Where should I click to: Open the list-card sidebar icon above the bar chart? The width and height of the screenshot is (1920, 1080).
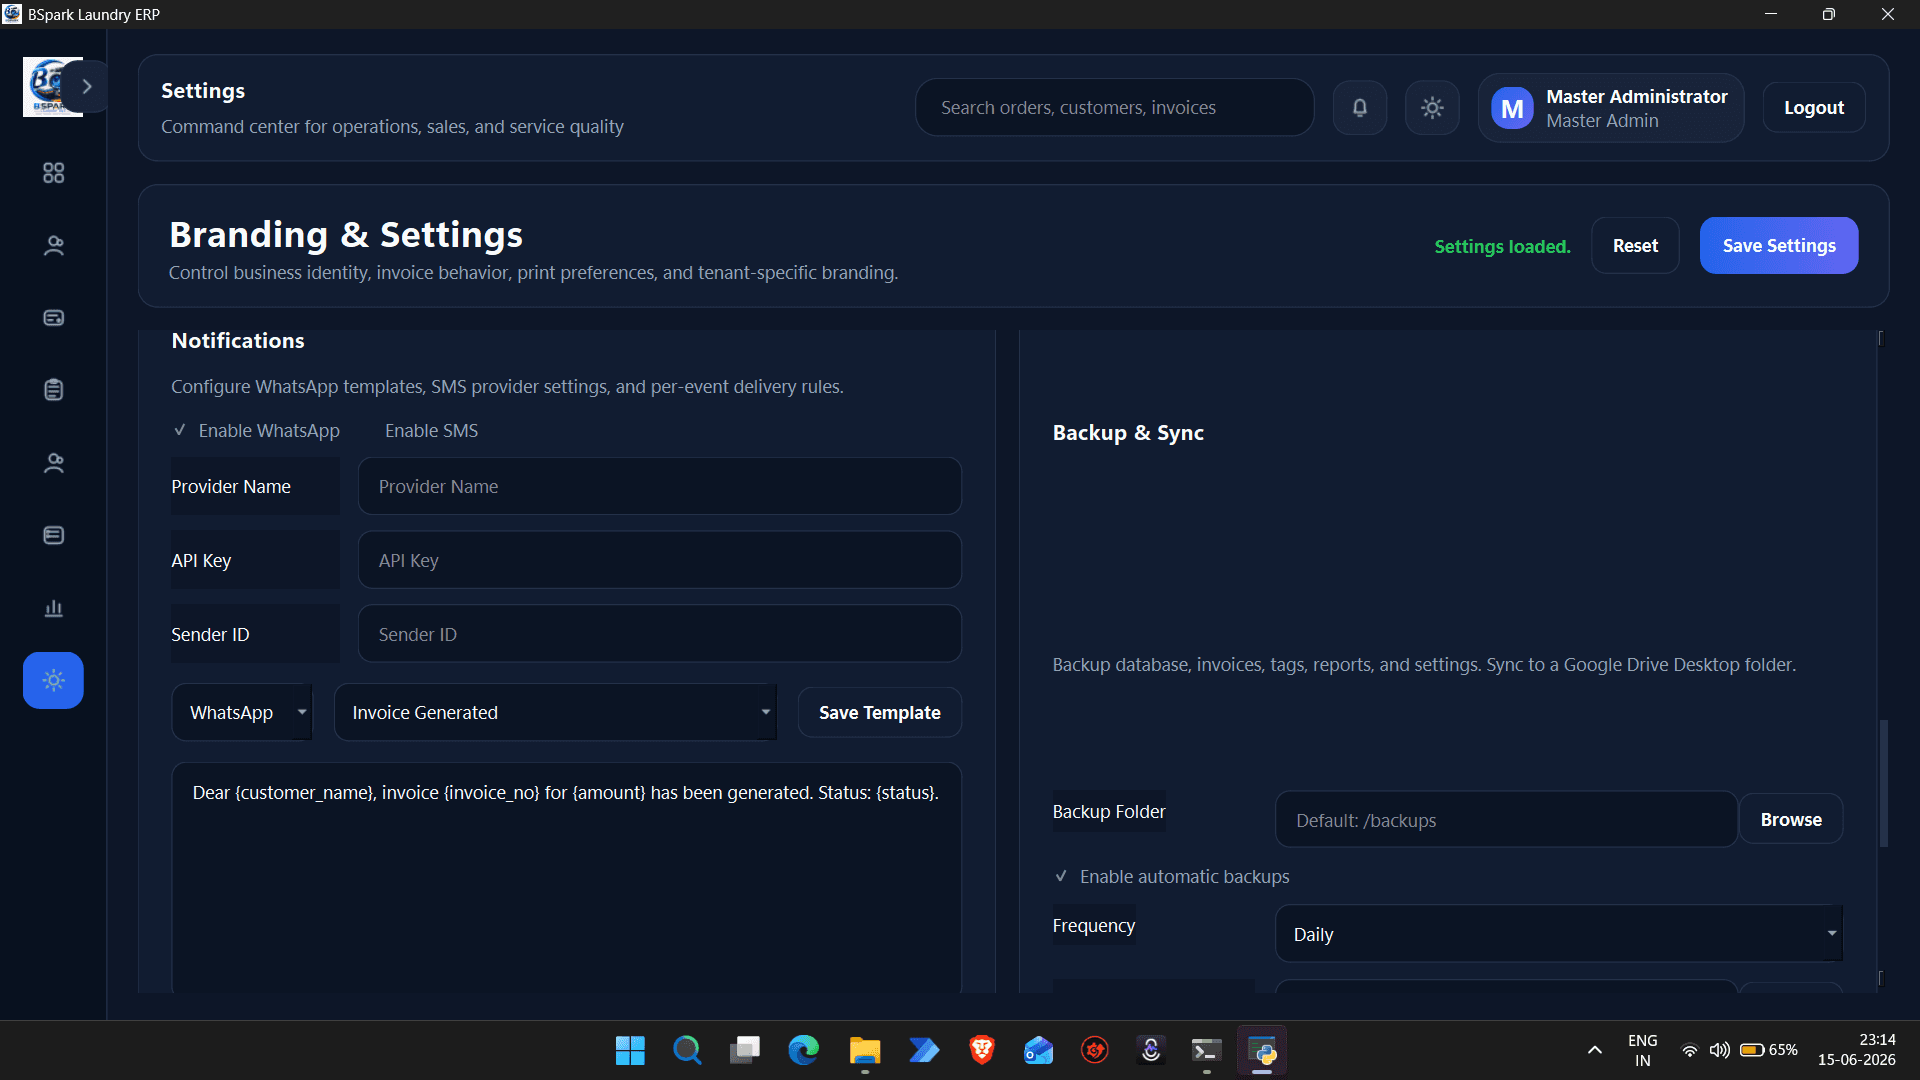pyautogui.click(x=53, y=535)
